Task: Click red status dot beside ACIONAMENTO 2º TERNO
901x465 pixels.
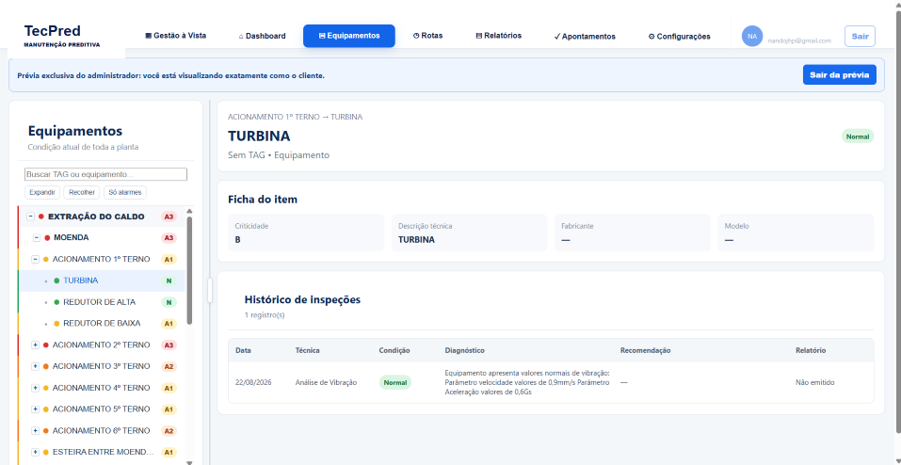Action: pos(45,345)
